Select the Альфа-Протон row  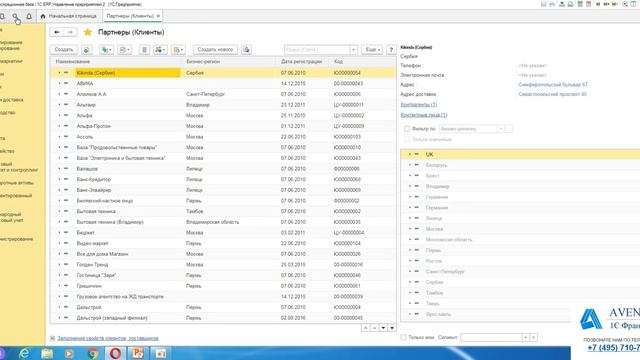click(223, 126)
